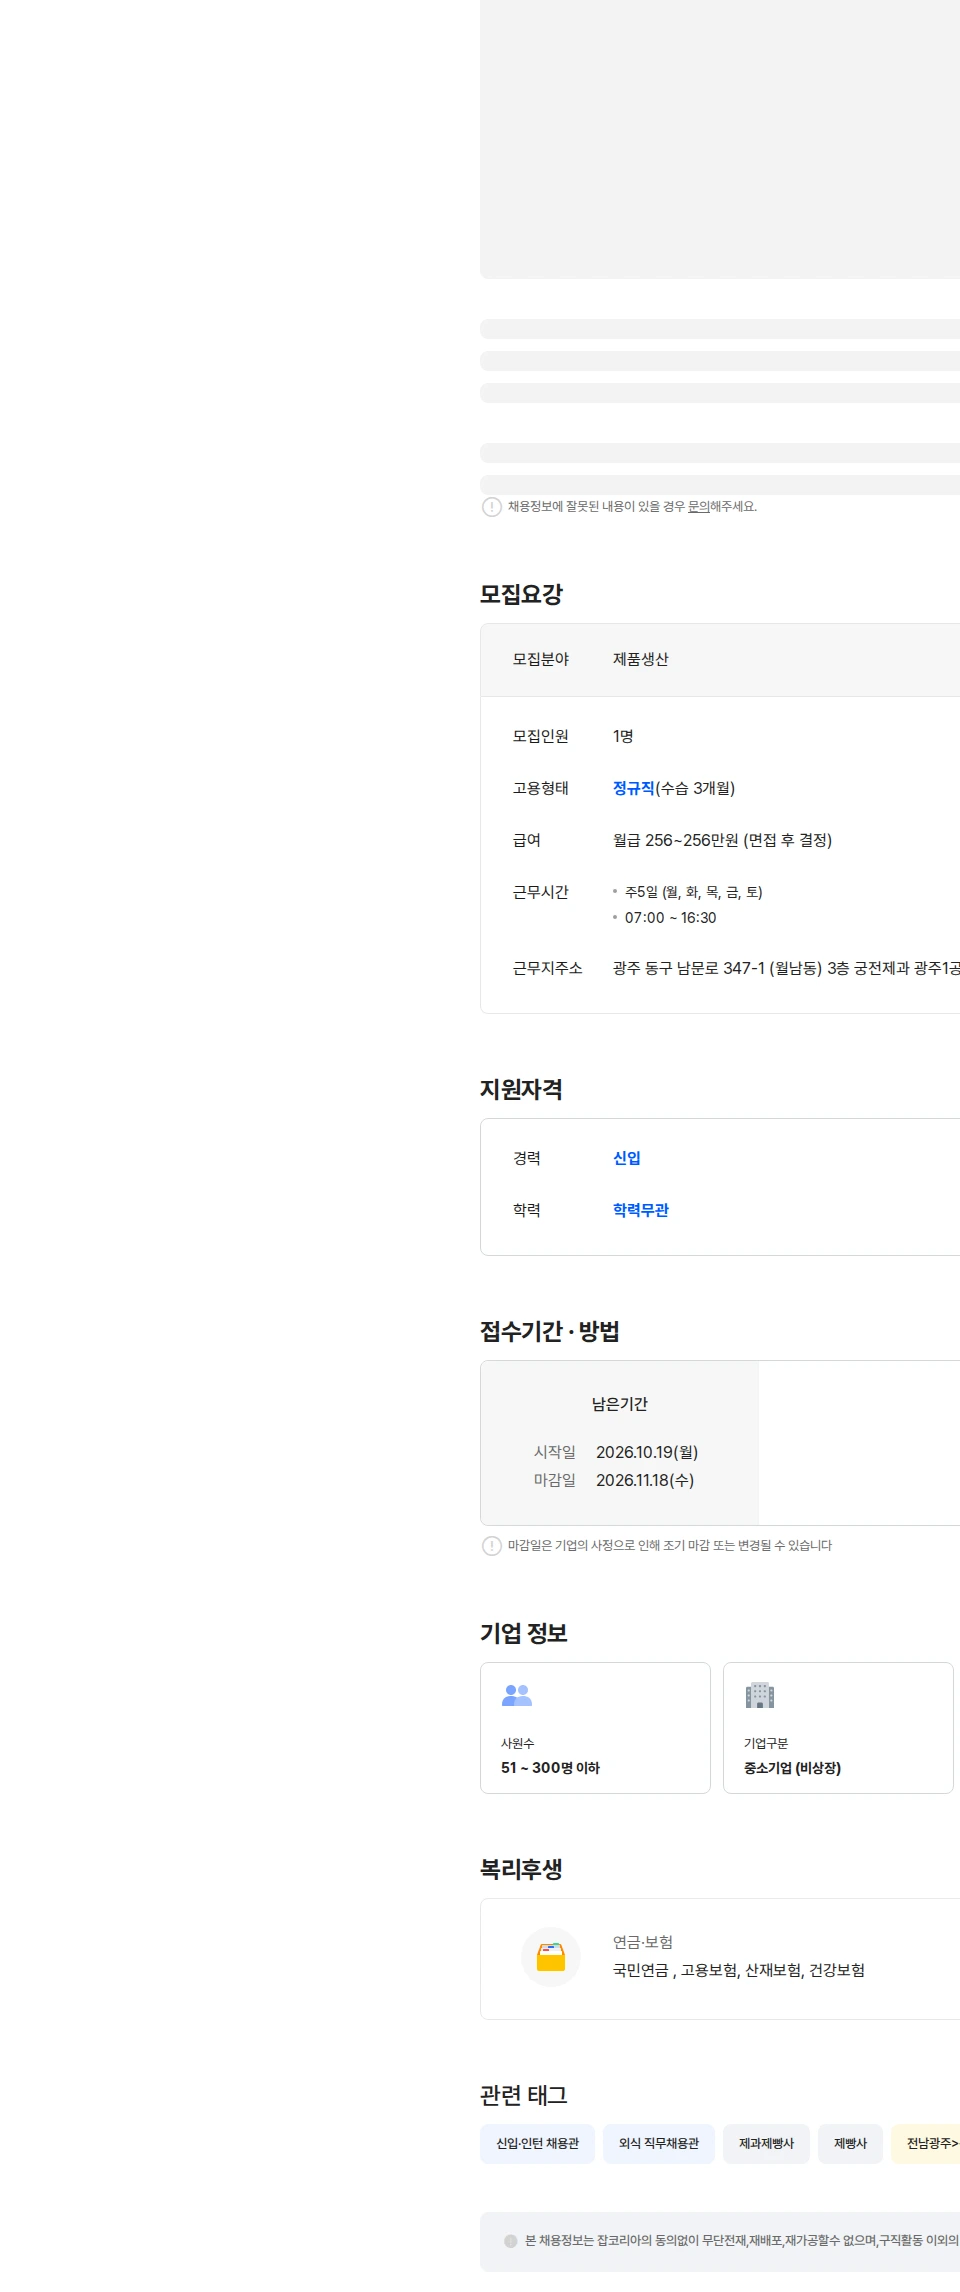This screenshot has width=960, height=2292.
Task: Click the salary text 월급 256~256만원
Action: [x=722, y=840]
